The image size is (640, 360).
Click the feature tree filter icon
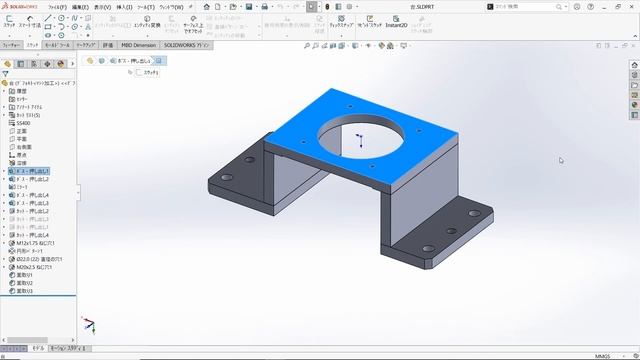[5, 74]
